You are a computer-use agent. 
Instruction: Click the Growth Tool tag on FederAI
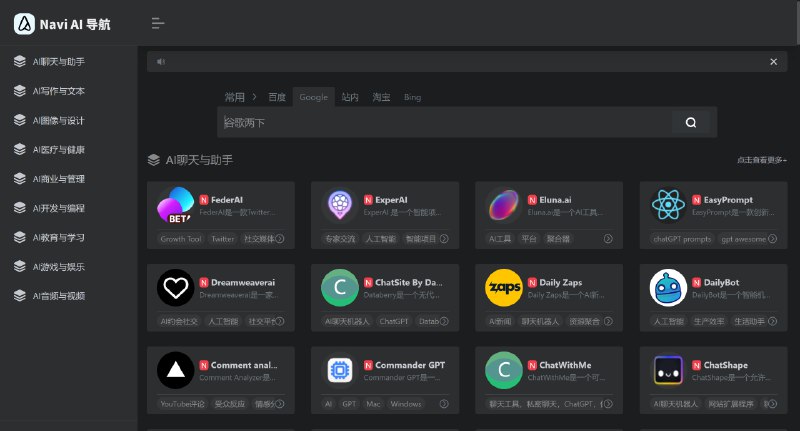click(181, 239)
